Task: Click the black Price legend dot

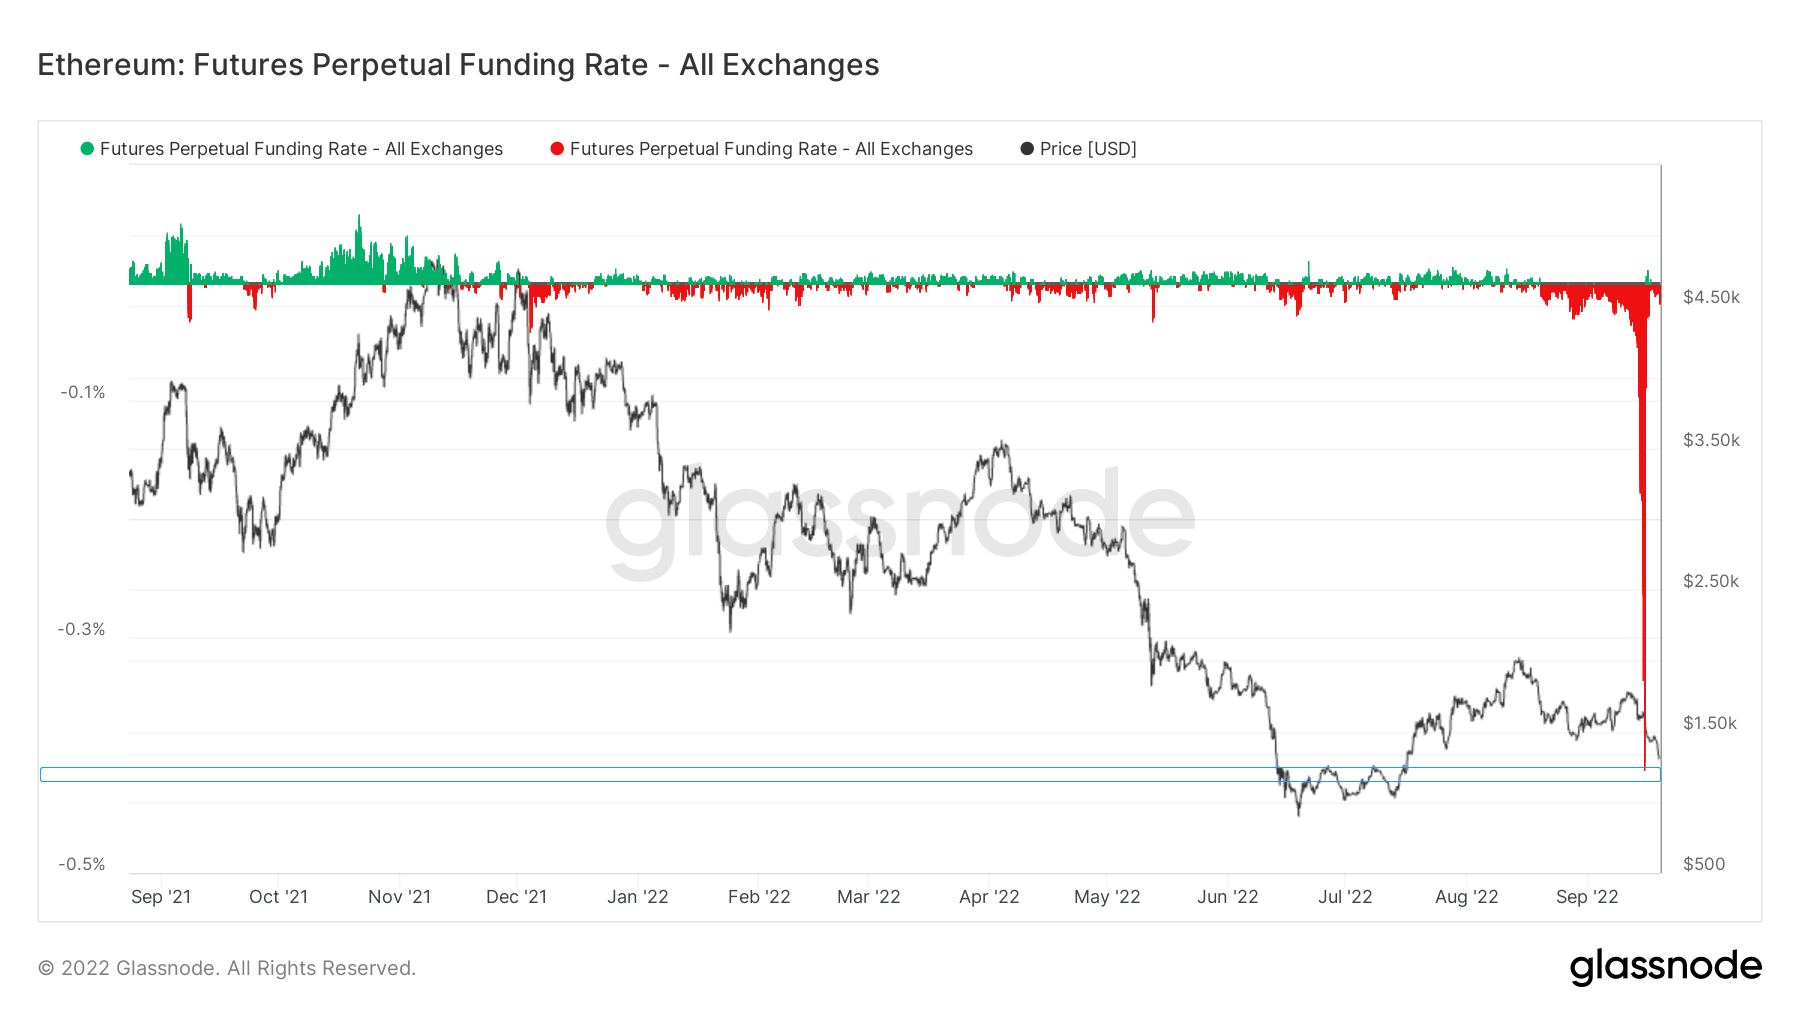Action: click(1027, 149)
